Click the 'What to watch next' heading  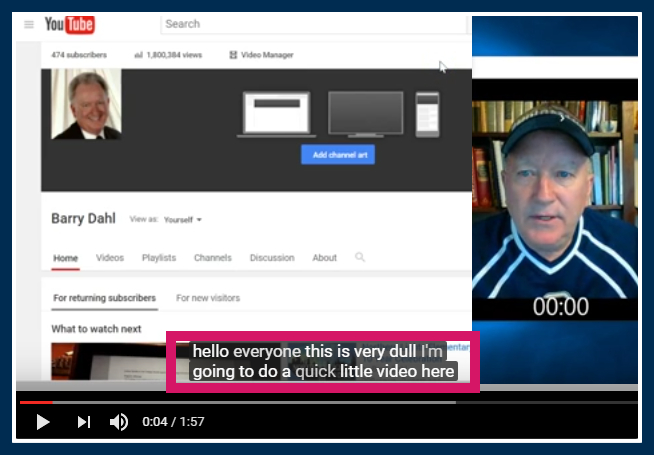(96, 329)
